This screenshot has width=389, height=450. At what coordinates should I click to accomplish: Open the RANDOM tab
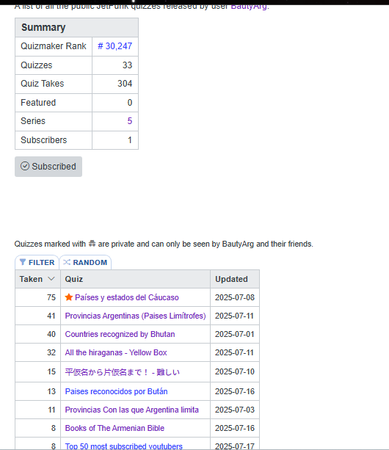[x=85, y=262]
